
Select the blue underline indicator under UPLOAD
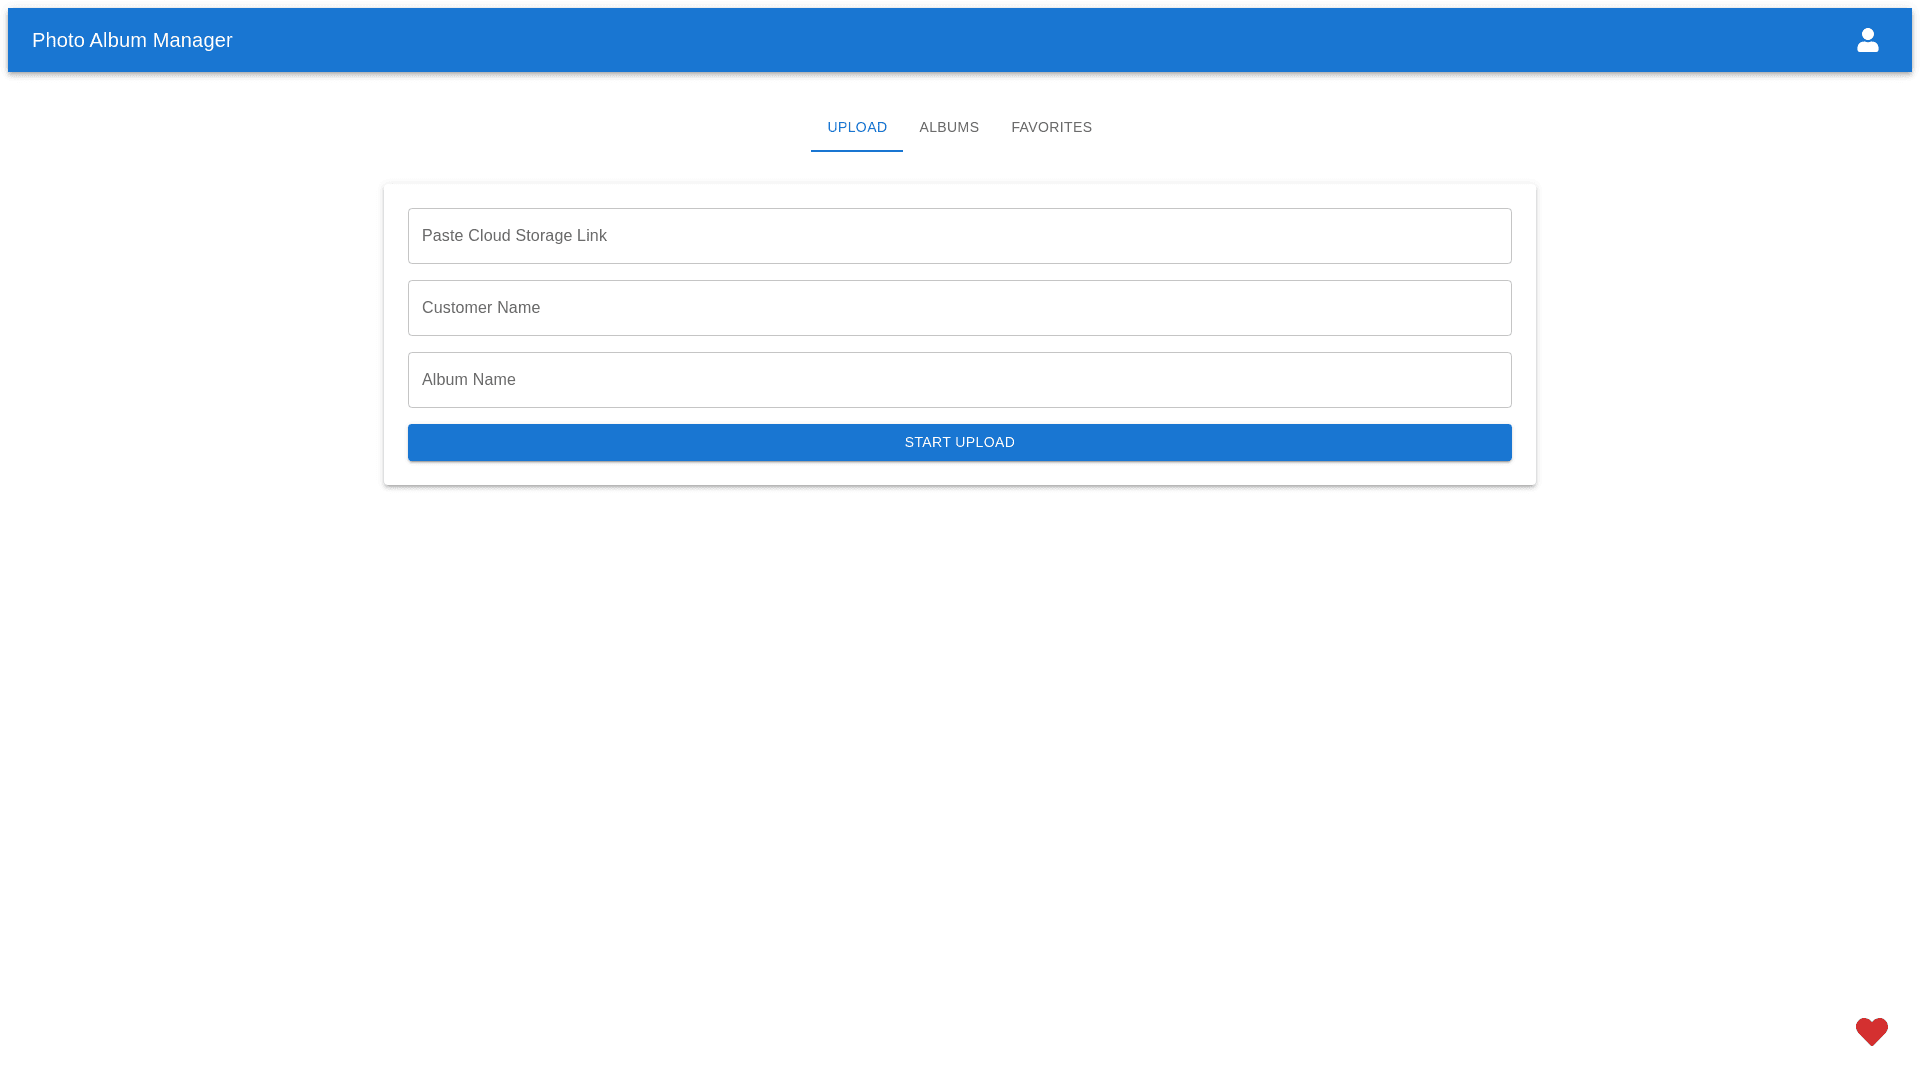click(x=856, y=151)
